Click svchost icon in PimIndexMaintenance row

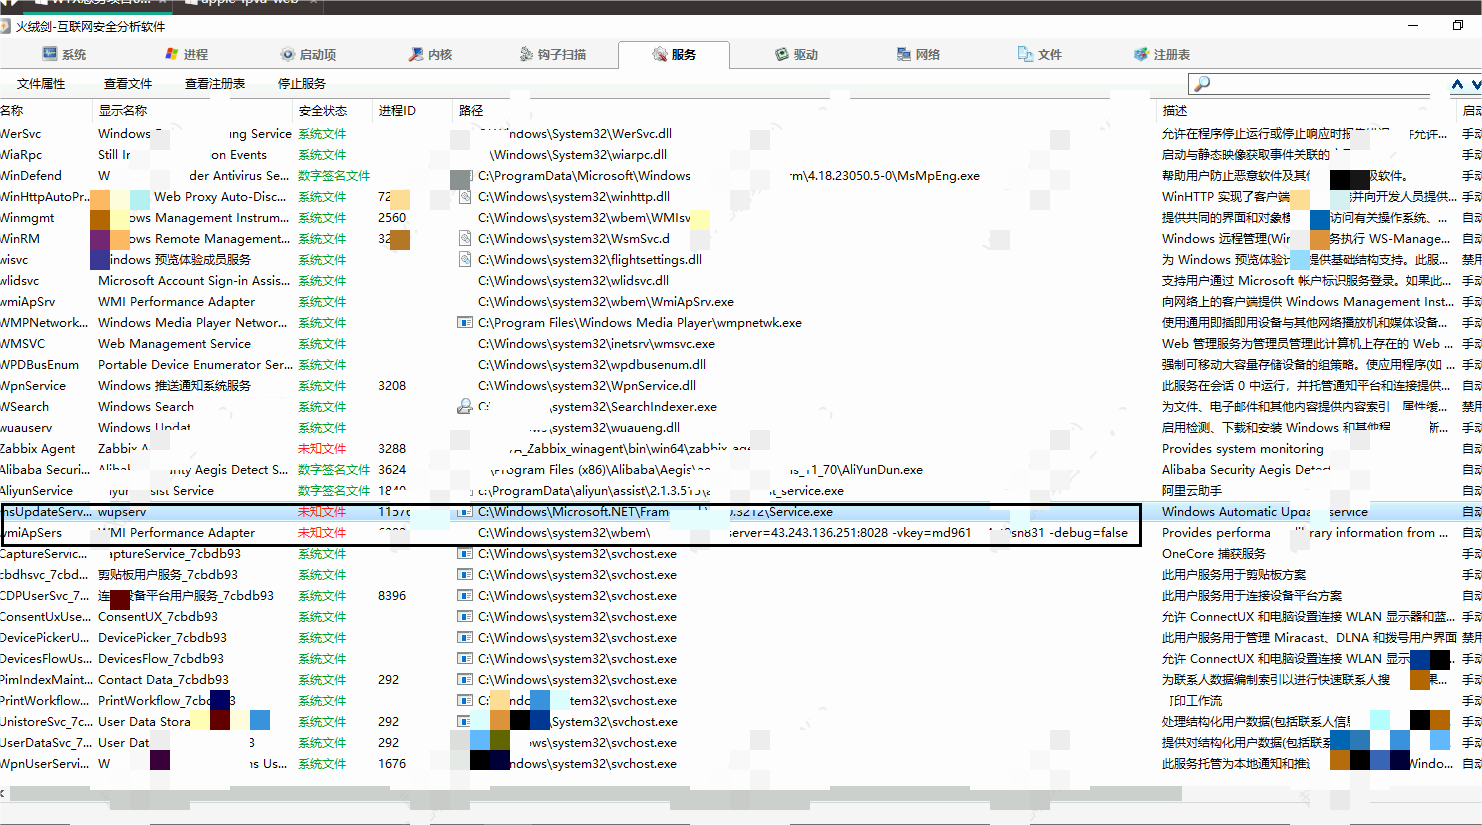[465, 680]
